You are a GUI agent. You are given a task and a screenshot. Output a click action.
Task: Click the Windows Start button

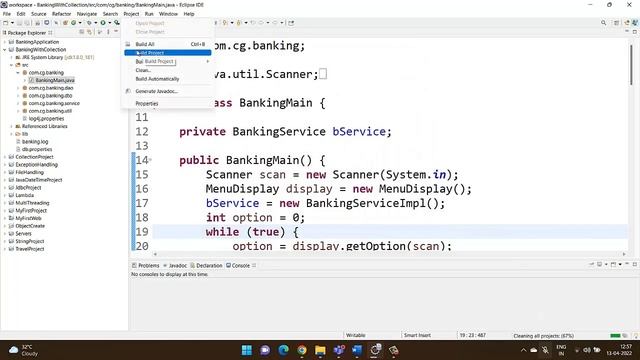click(x=247, y=350)
